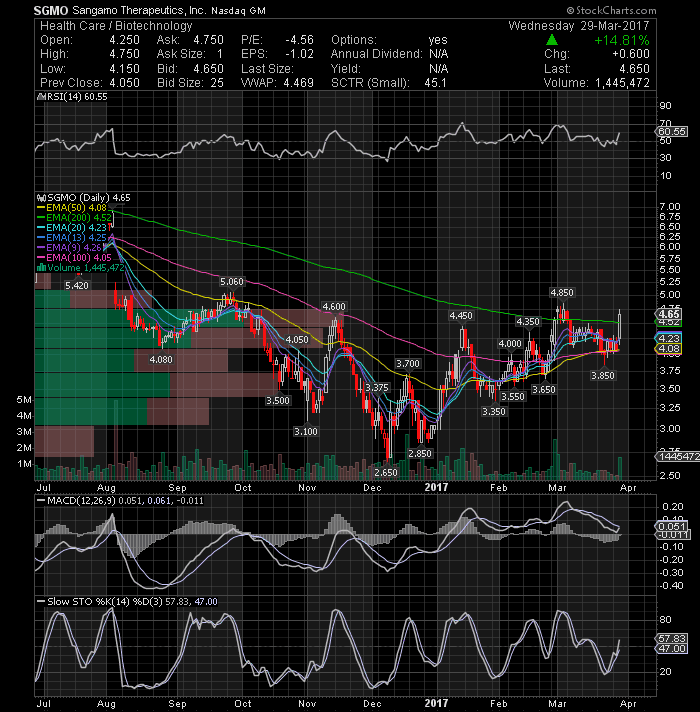Click the 3.850 low price annotation
700x712 pixels.
click(602, 376)
